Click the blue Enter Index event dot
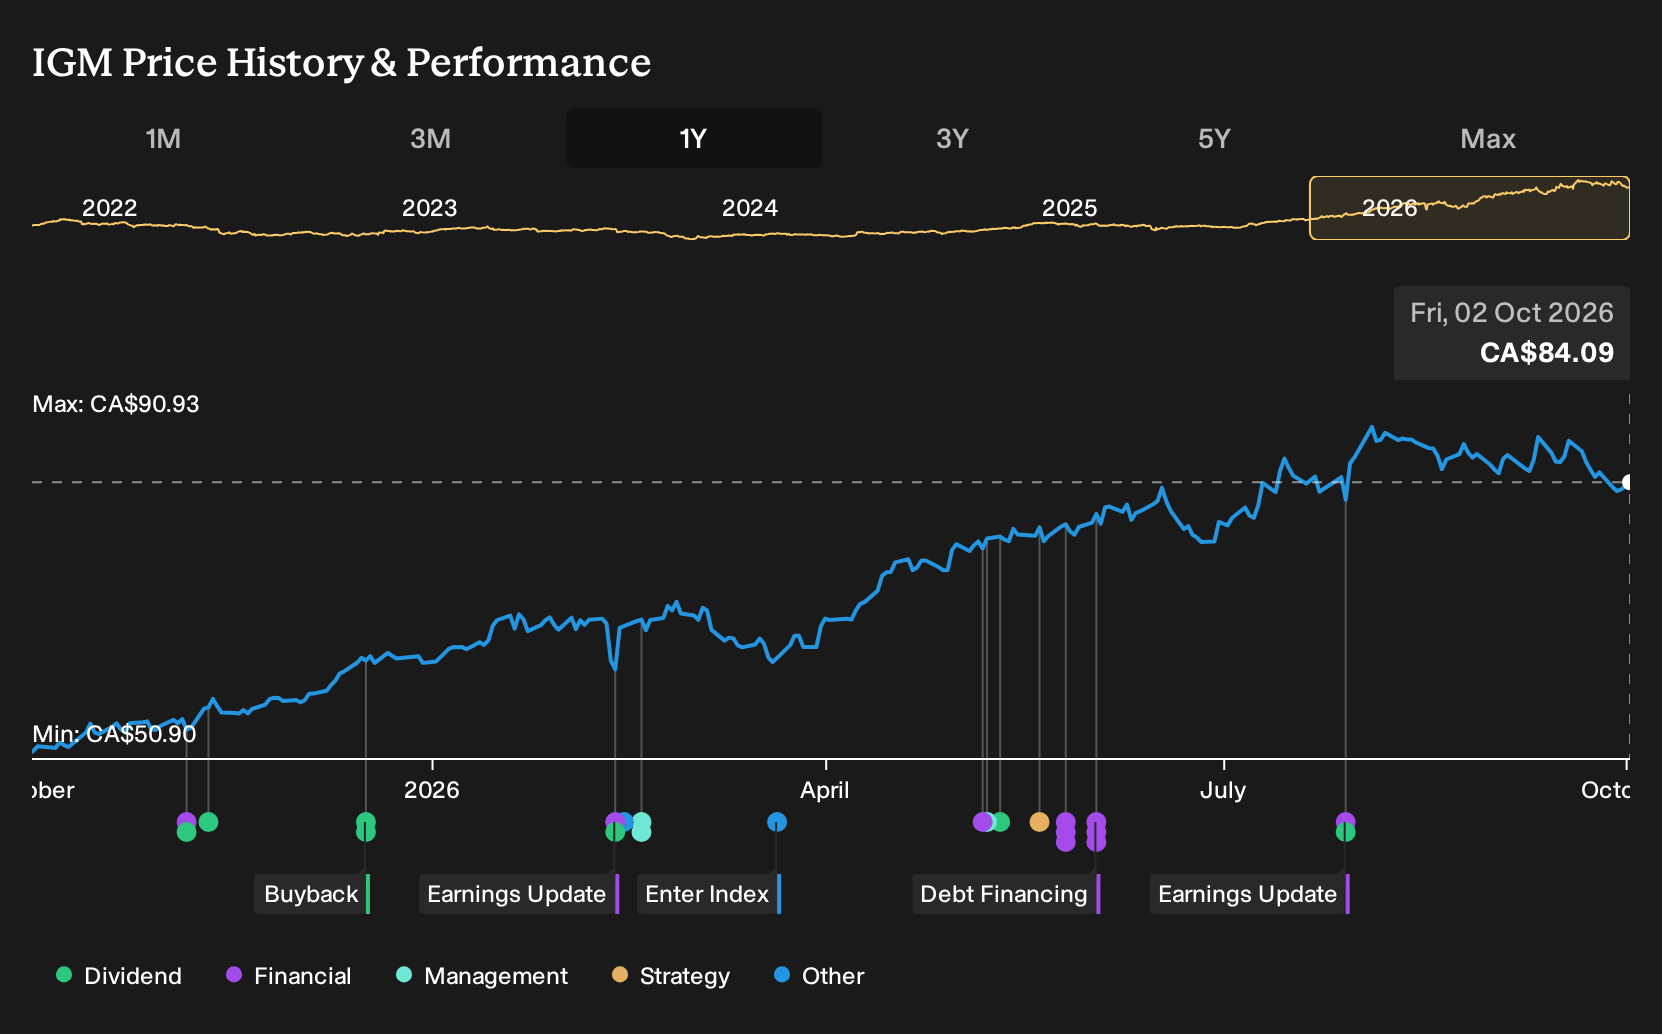This screenshot has height=1034, width=1662. [x=777, y=822]
